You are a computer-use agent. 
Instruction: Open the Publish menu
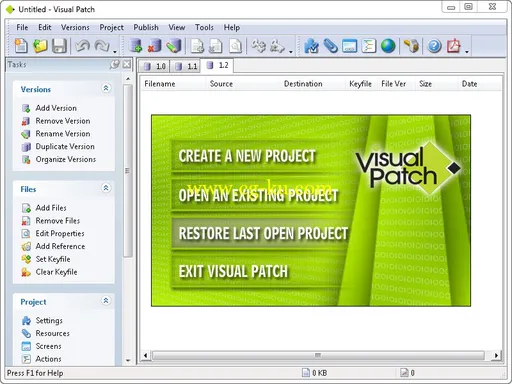coord(146,27)
